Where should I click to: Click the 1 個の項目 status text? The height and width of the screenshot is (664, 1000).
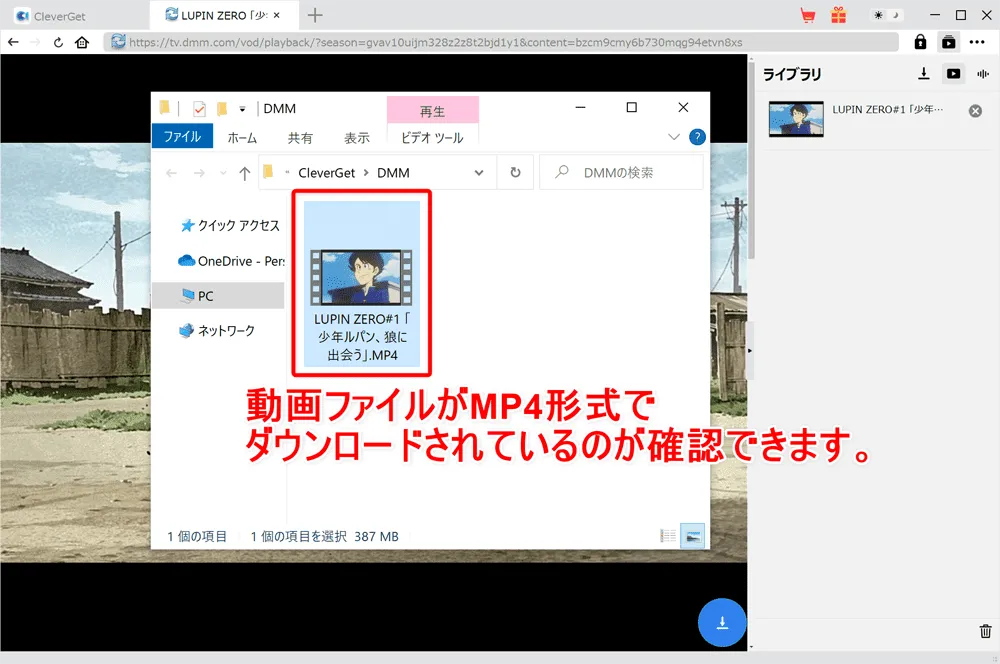pos(197,536)
